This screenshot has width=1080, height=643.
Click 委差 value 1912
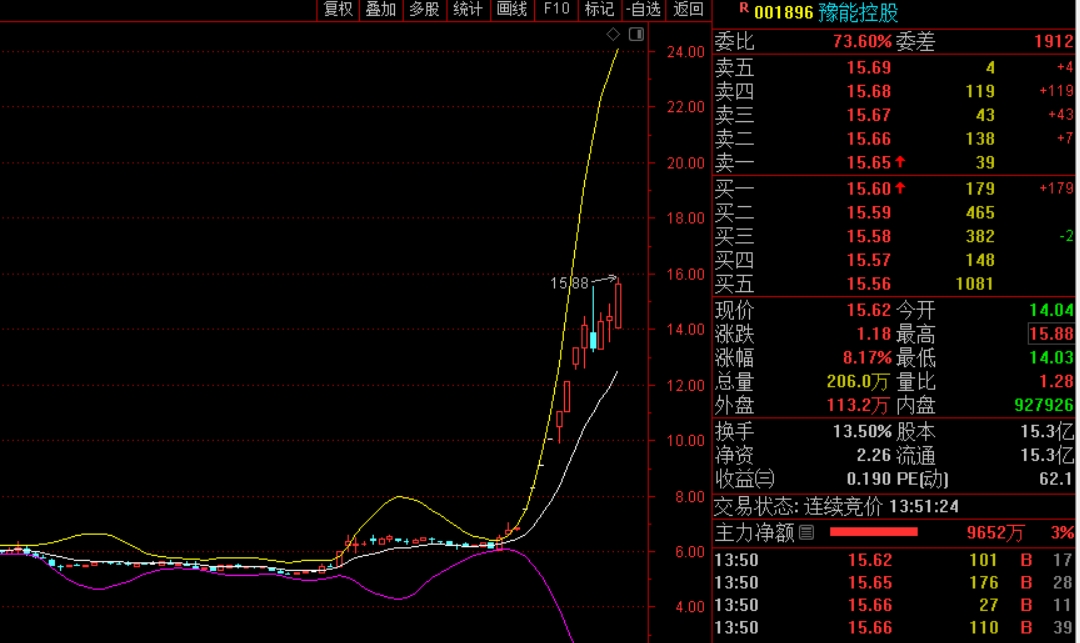(x=1054, y=41)
